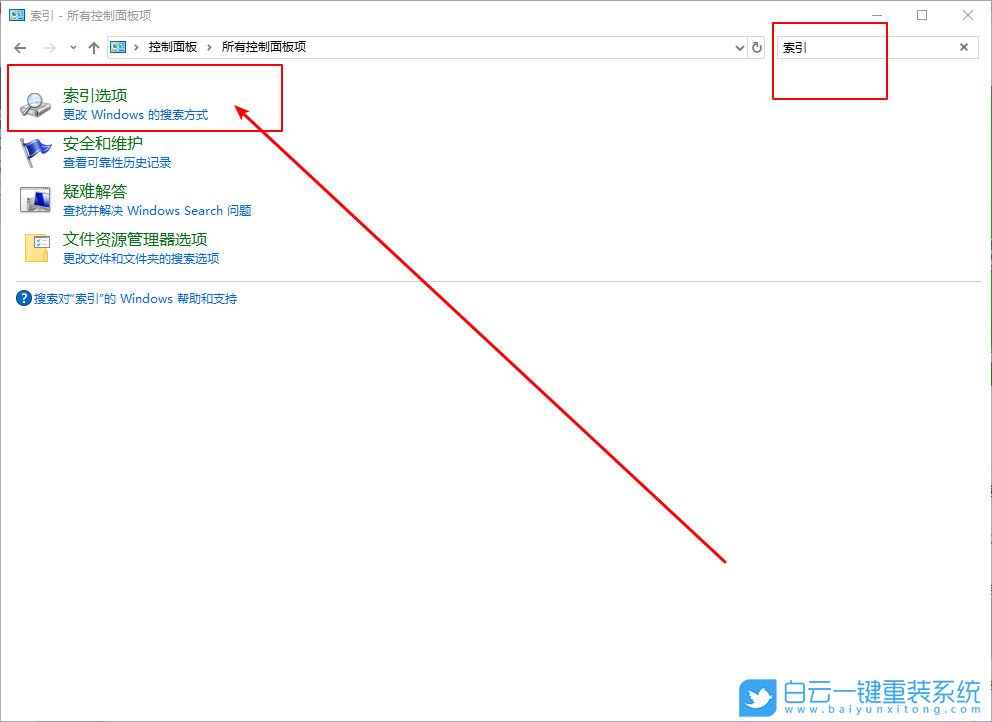
Task: Click the Control Panel icon in address bar
Action: 118,46
